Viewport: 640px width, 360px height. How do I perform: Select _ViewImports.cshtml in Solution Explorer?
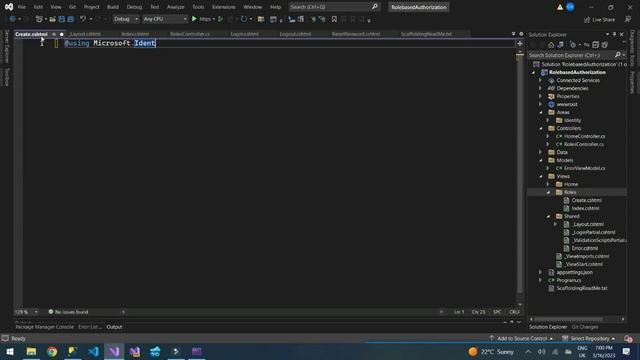click(x=587, y=256)
